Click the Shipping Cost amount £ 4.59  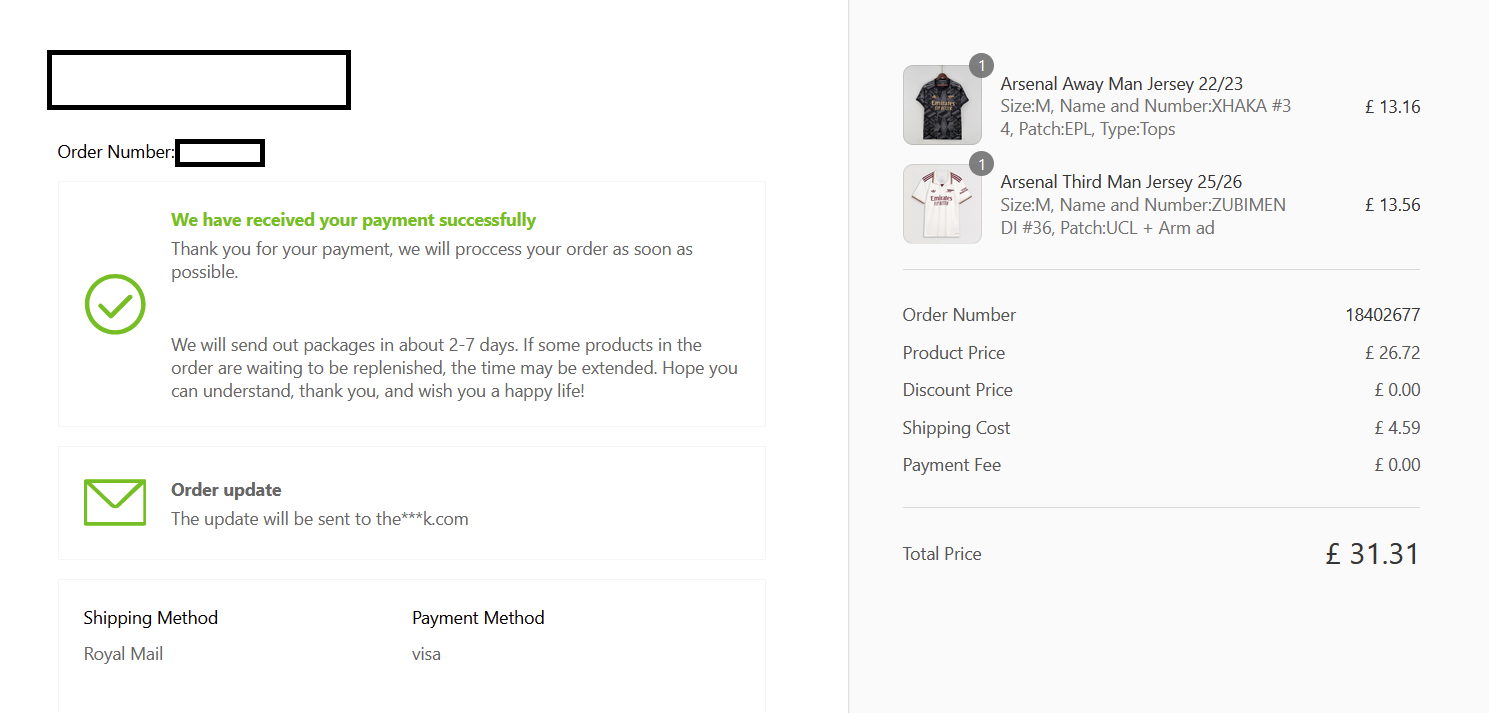point(1397,428)
